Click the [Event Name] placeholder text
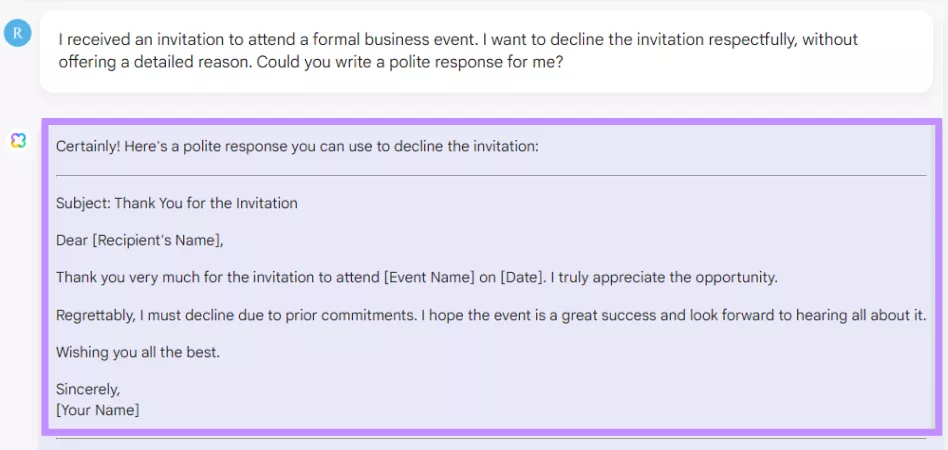Screen dimensions: 948x450 [429, 278]
